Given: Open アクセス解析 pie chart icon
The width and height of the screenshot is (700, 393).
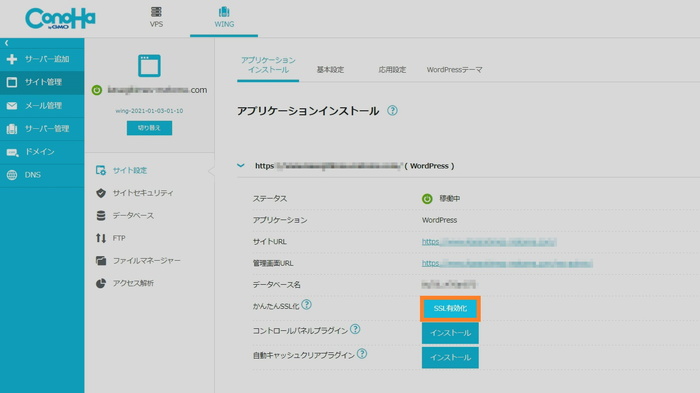Looking at the screenshot, I should tap(101, 283).
